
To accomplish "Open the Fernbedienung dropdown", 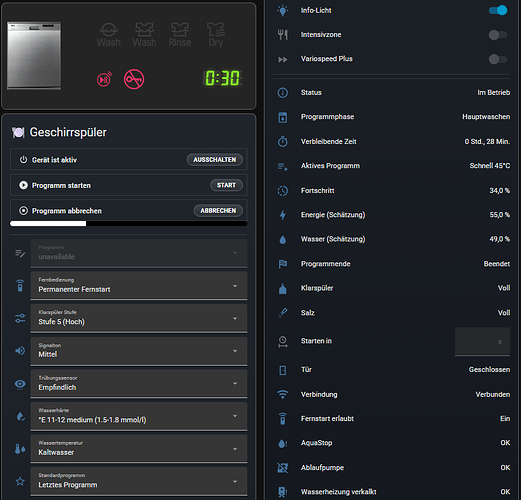I will point(139,285).
